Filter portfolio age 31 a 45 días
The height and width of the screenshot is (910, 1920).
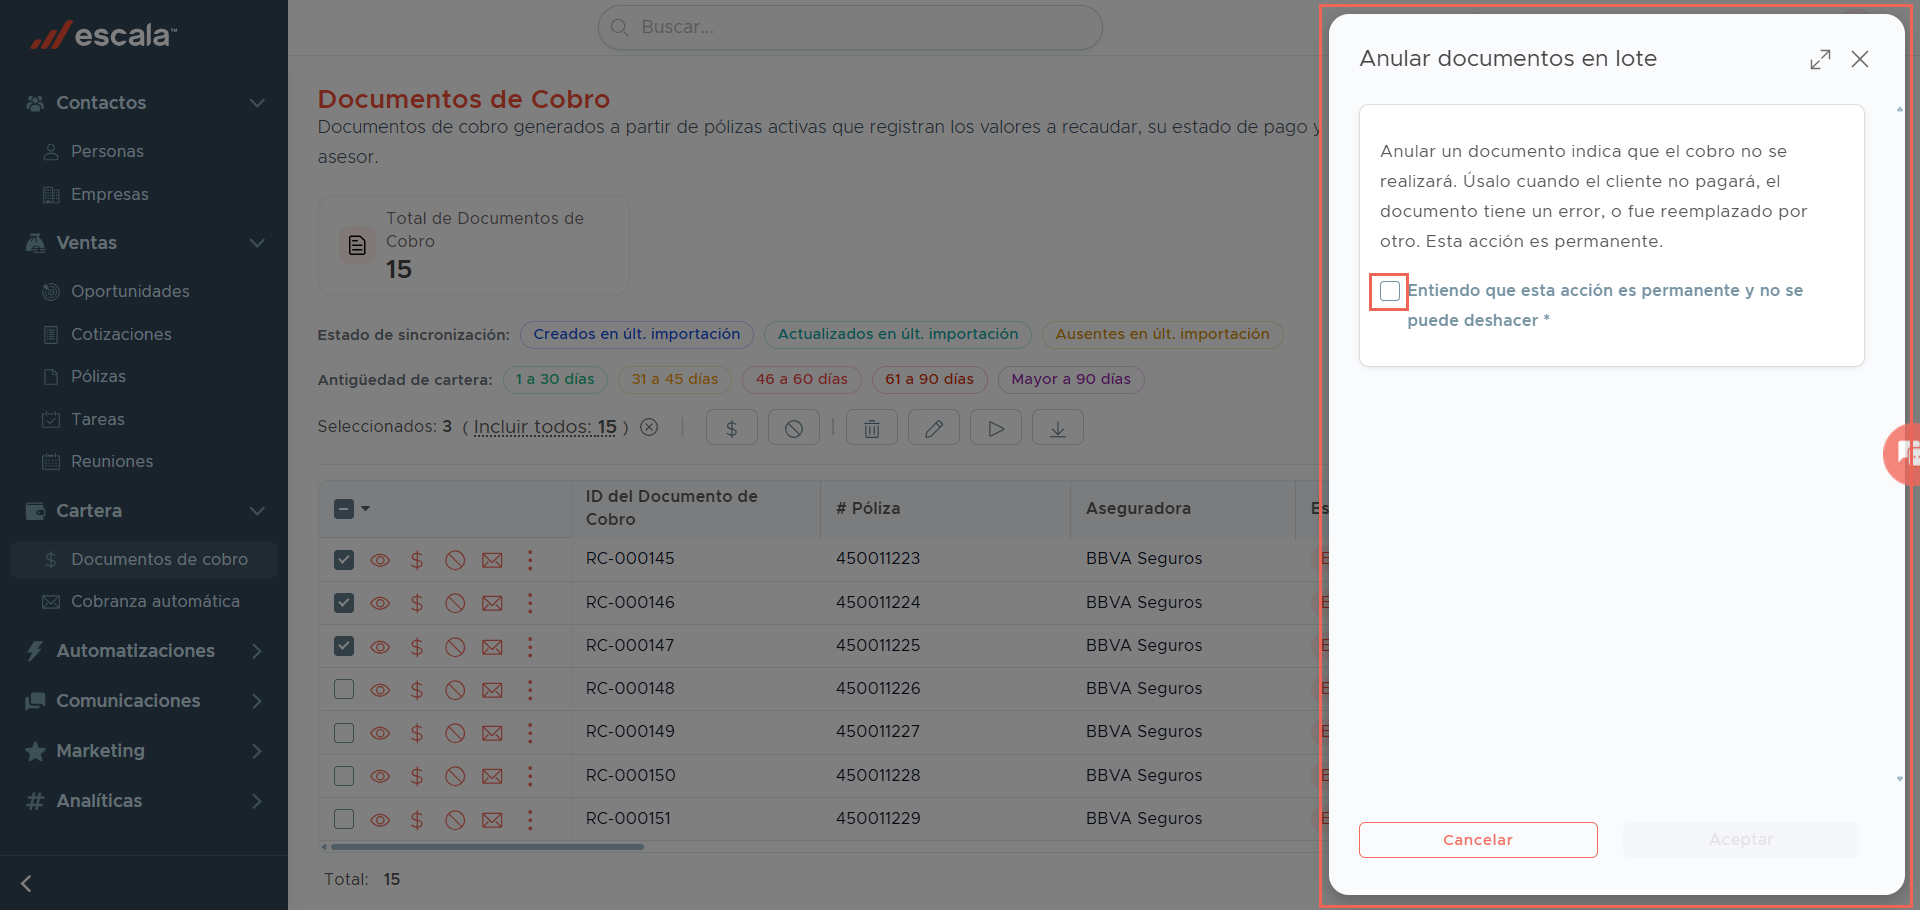click(x=675, y=379)
